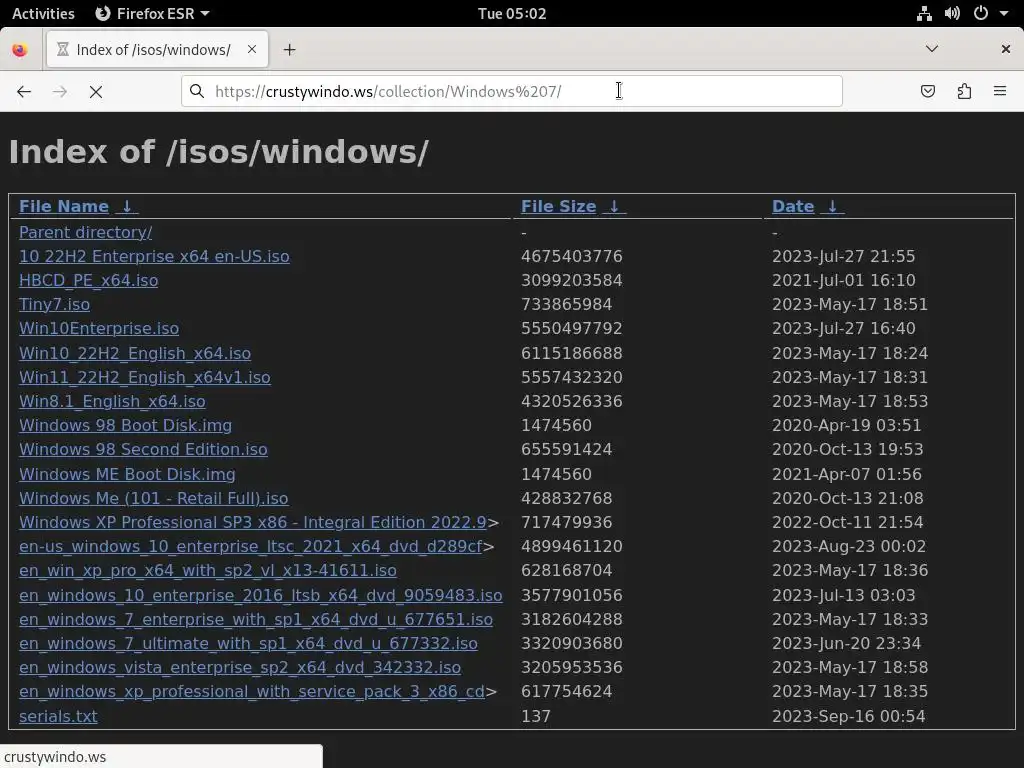Open Win8.1_English_x64.iso link
This screenshot has width=1024, height=768.
112,401
